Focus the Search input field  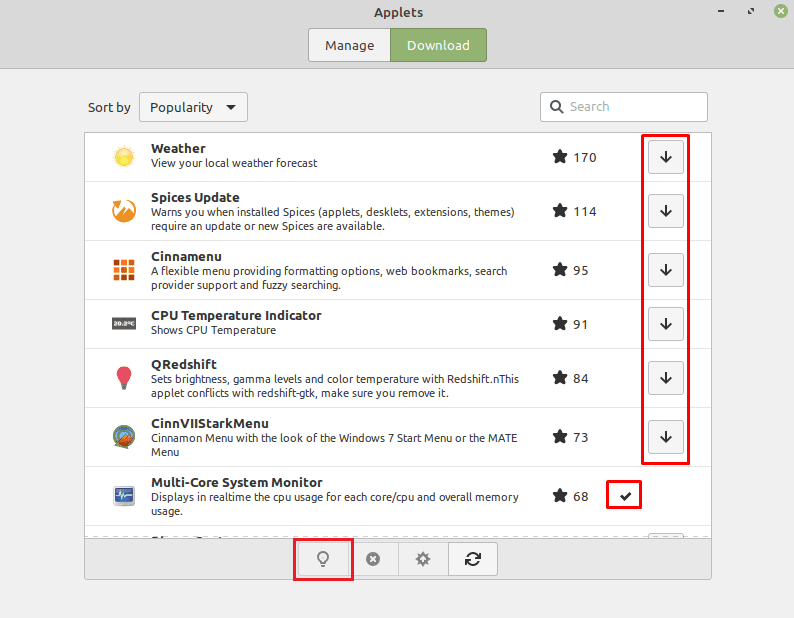pos(624,107)
